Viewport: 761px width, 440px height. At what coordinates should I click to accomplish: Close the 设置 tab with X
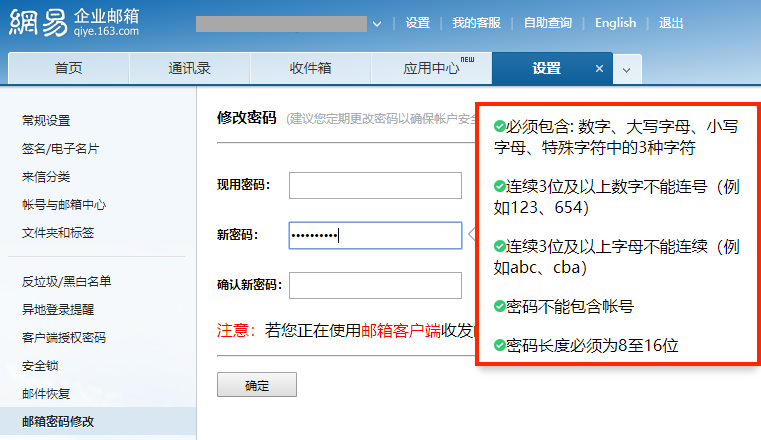pos(599,69)
